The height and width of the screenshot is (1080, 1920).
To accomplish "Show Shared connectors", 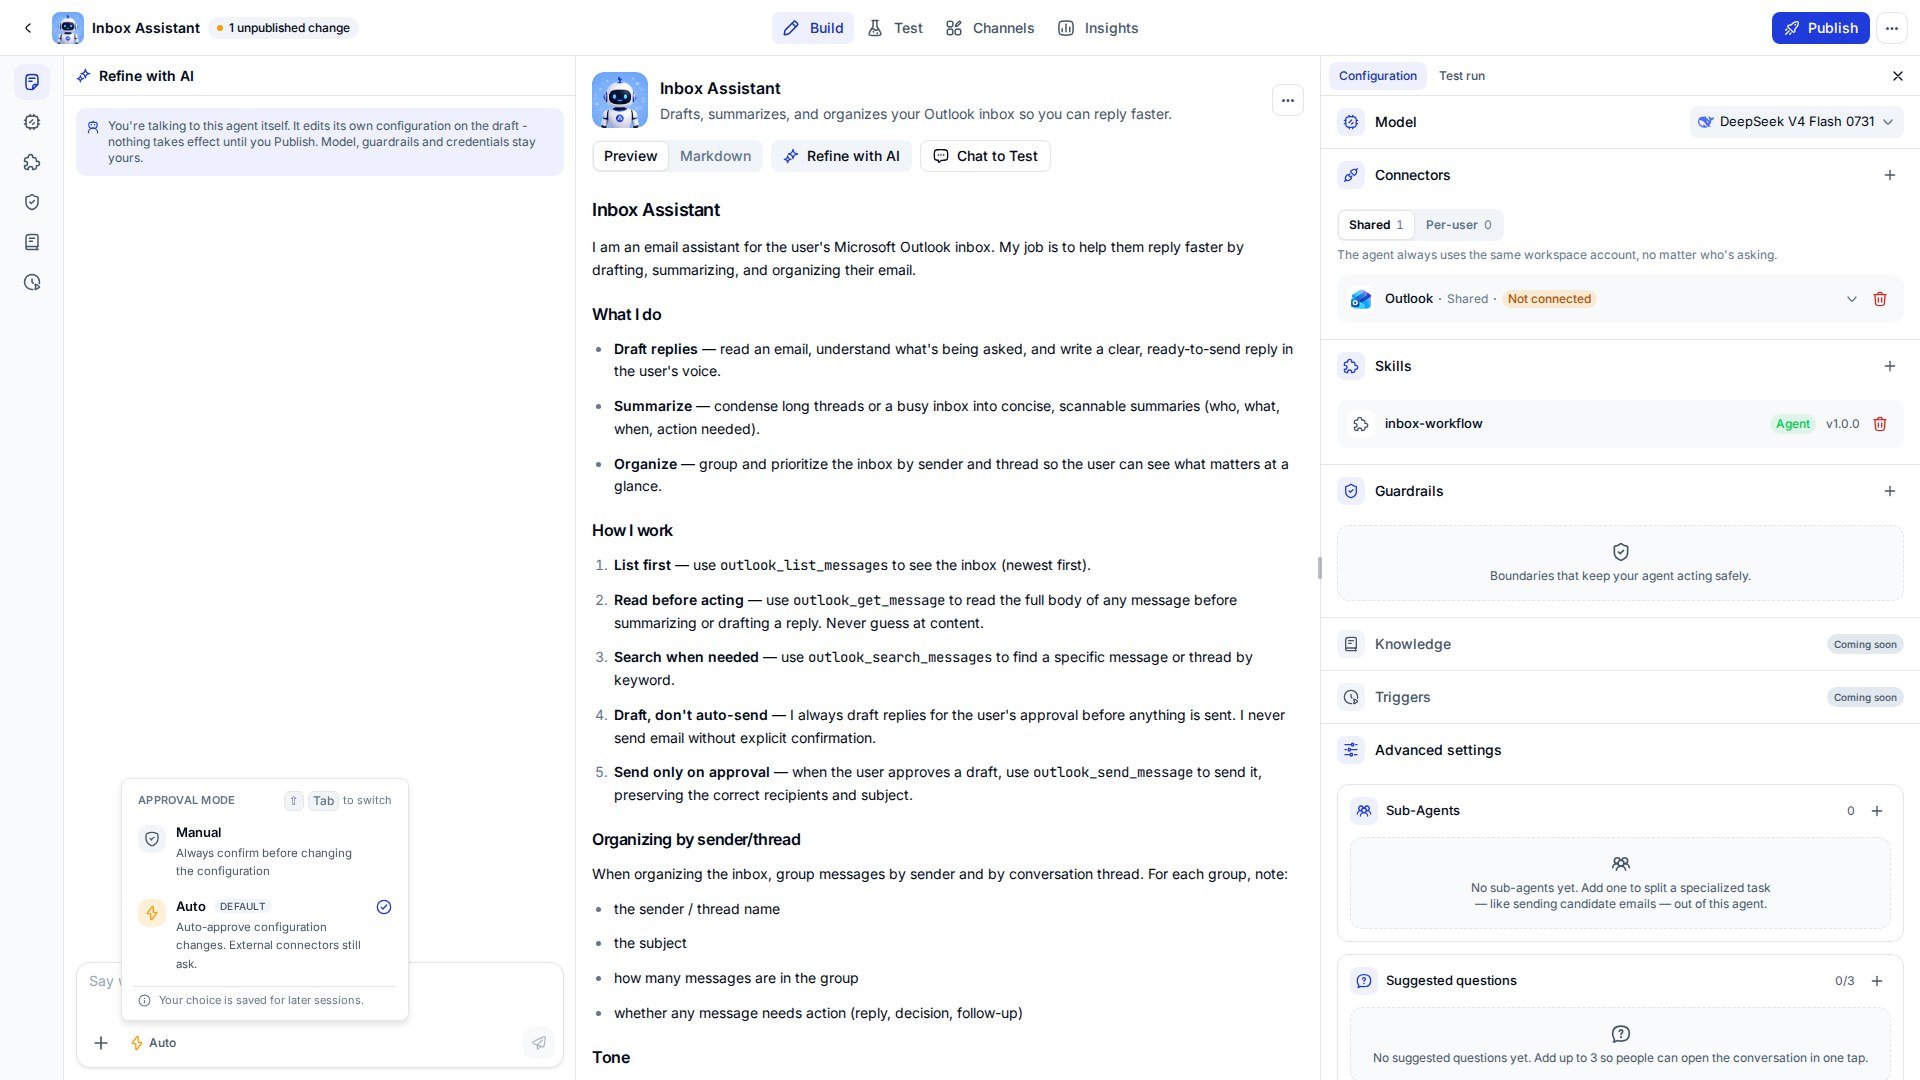I will (1375, 225).
